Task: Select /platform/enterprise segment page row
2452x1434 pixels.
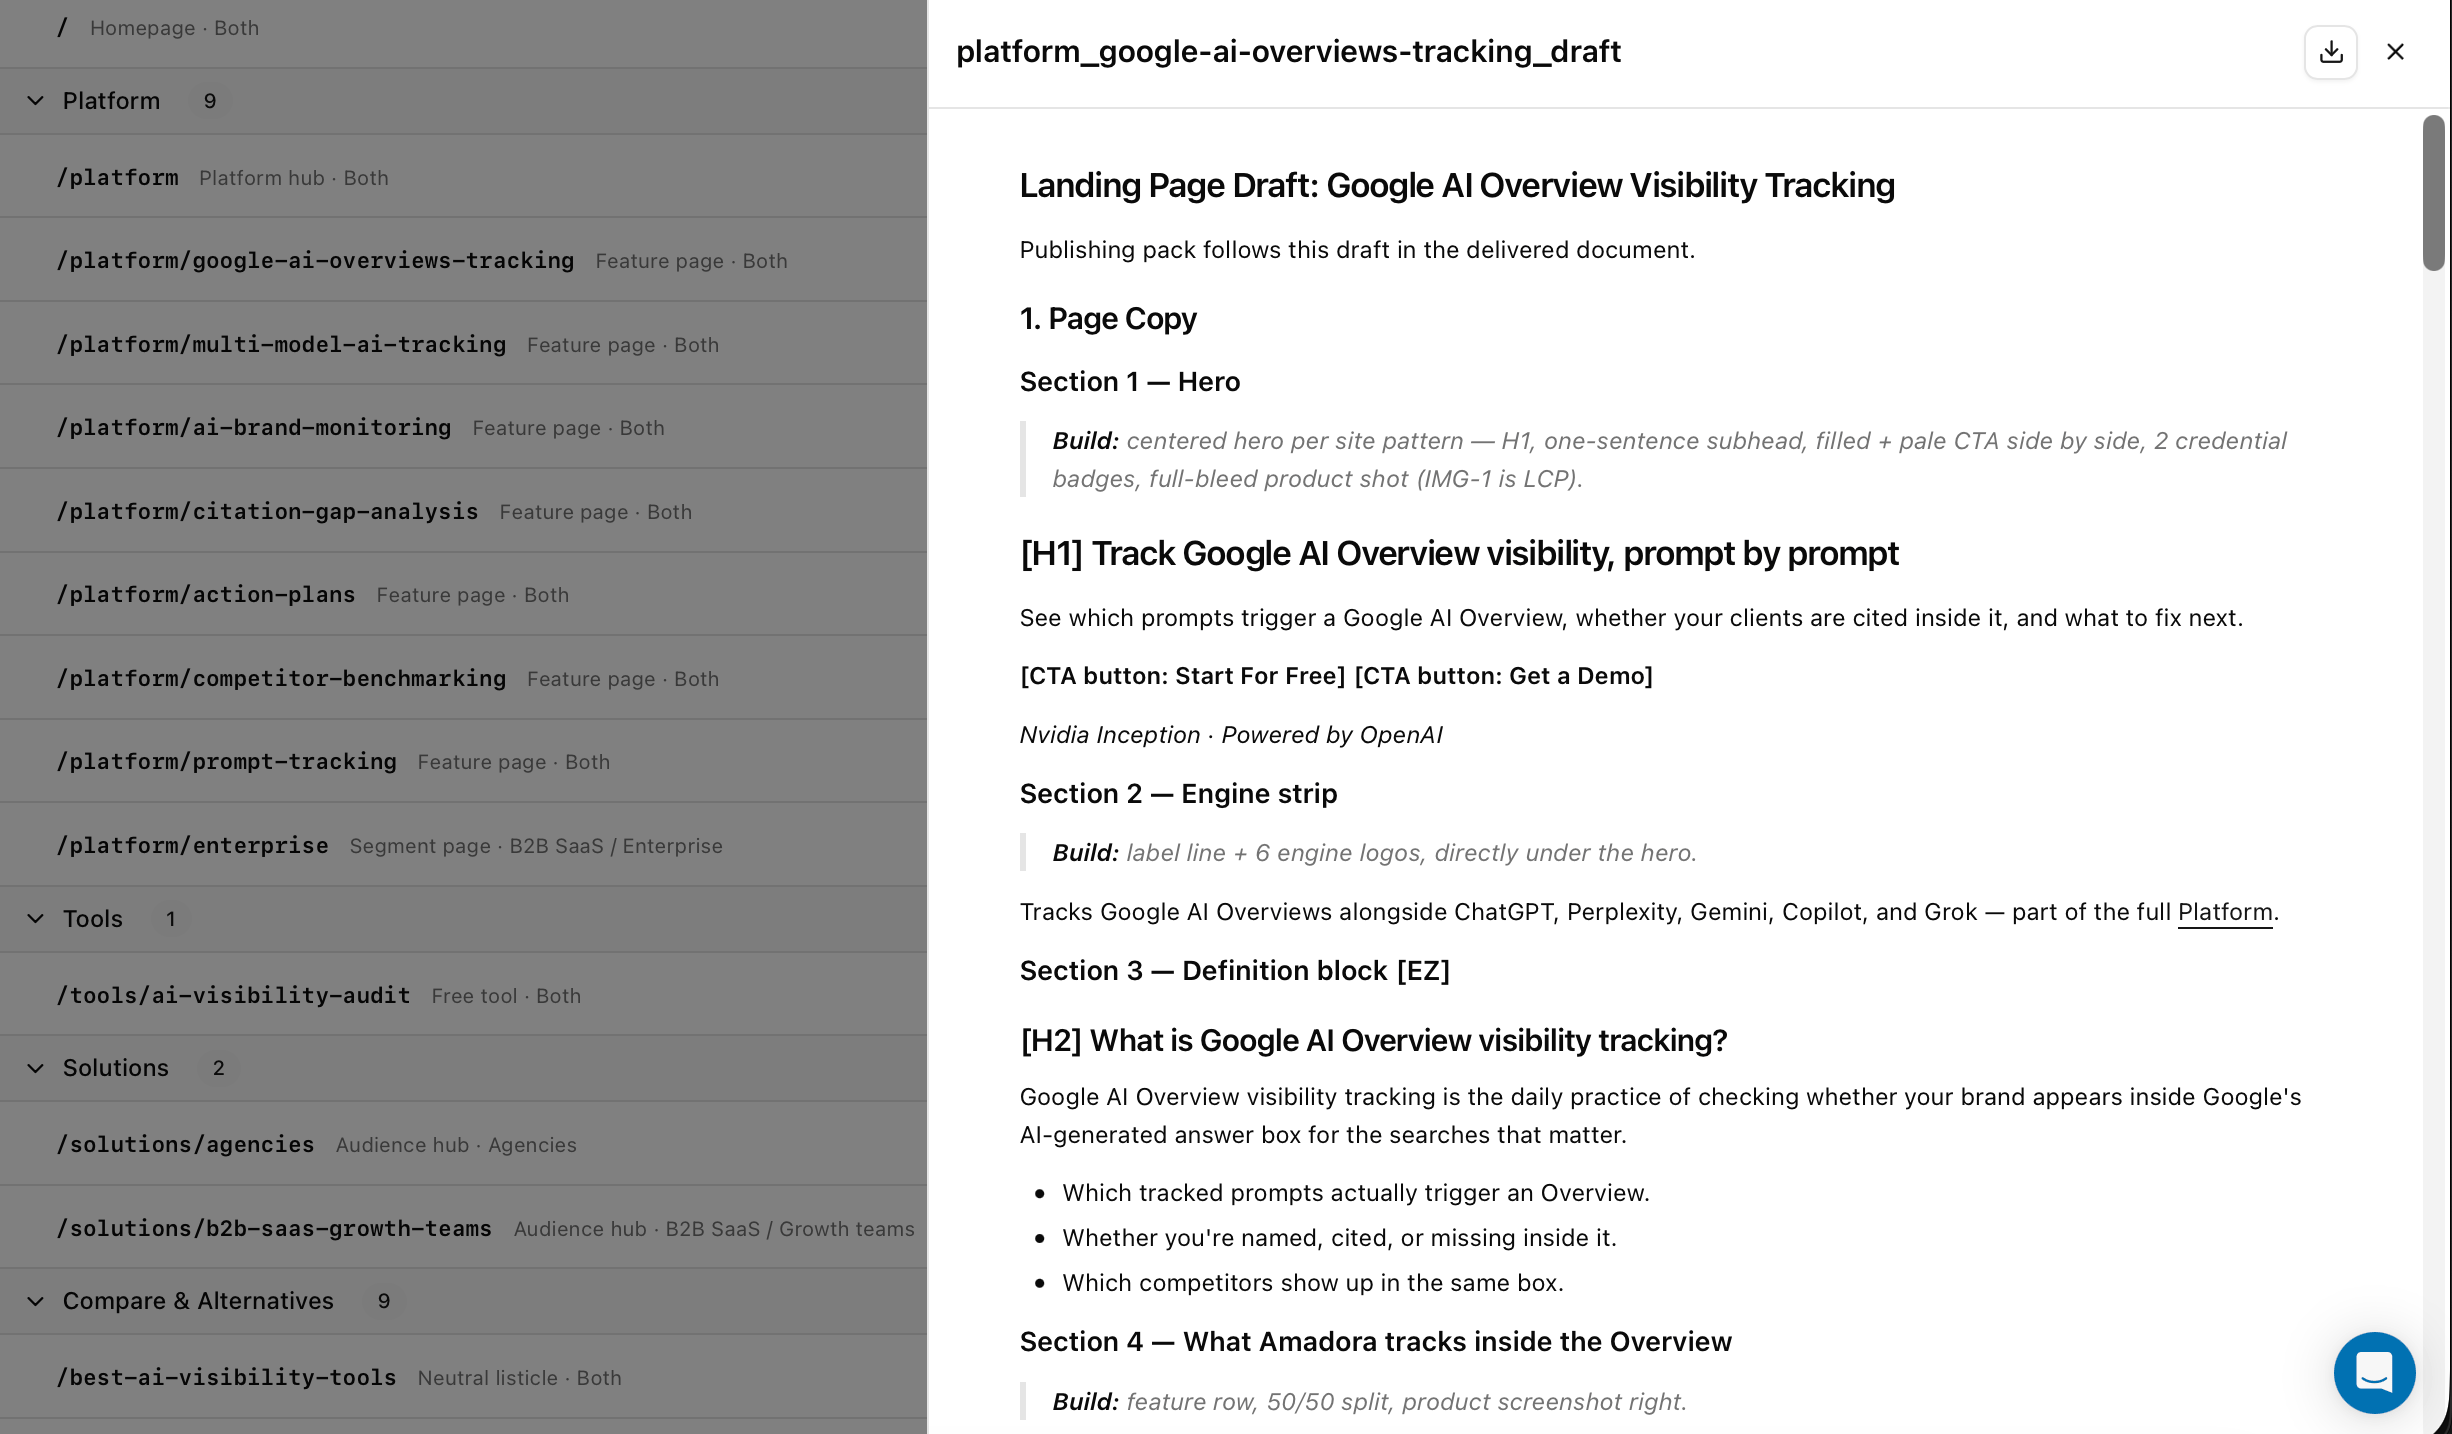Action: coord(463,845)
